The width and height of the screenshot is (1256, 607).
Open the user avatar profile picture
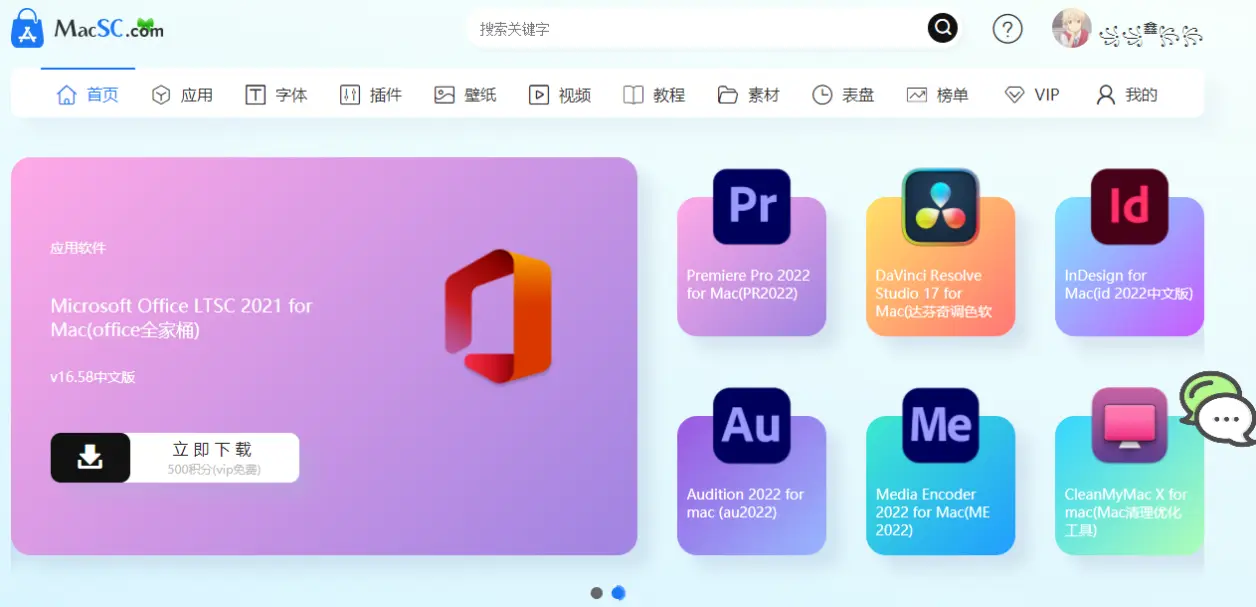(1071, 28)
